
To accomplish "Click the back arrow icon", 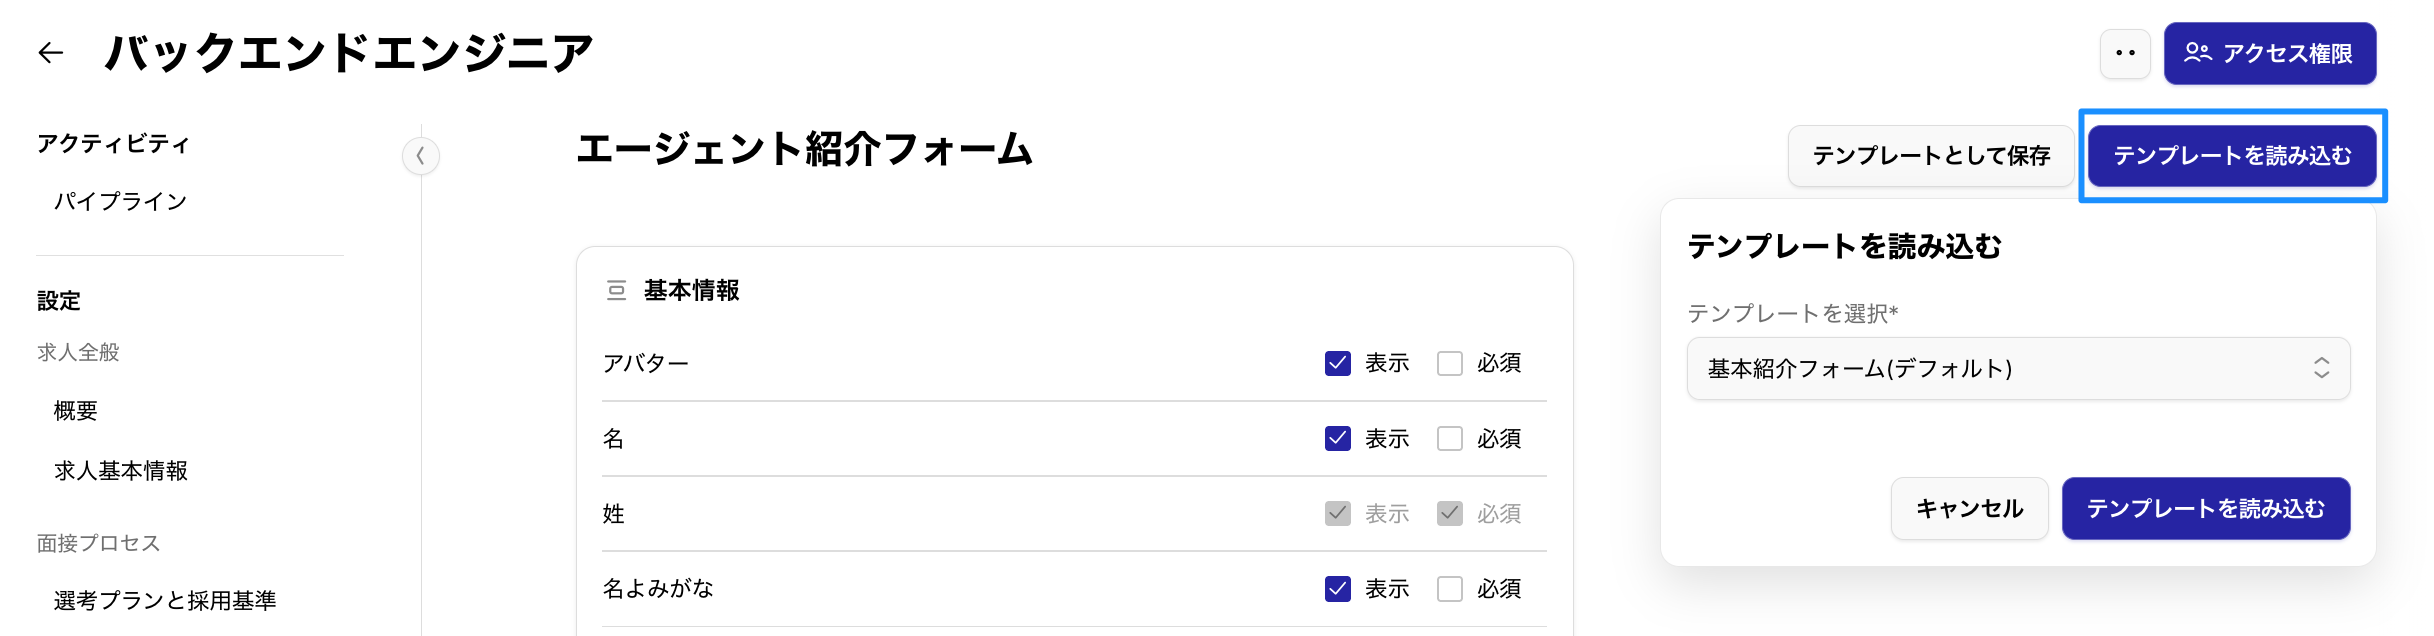I will click(50, 53).
